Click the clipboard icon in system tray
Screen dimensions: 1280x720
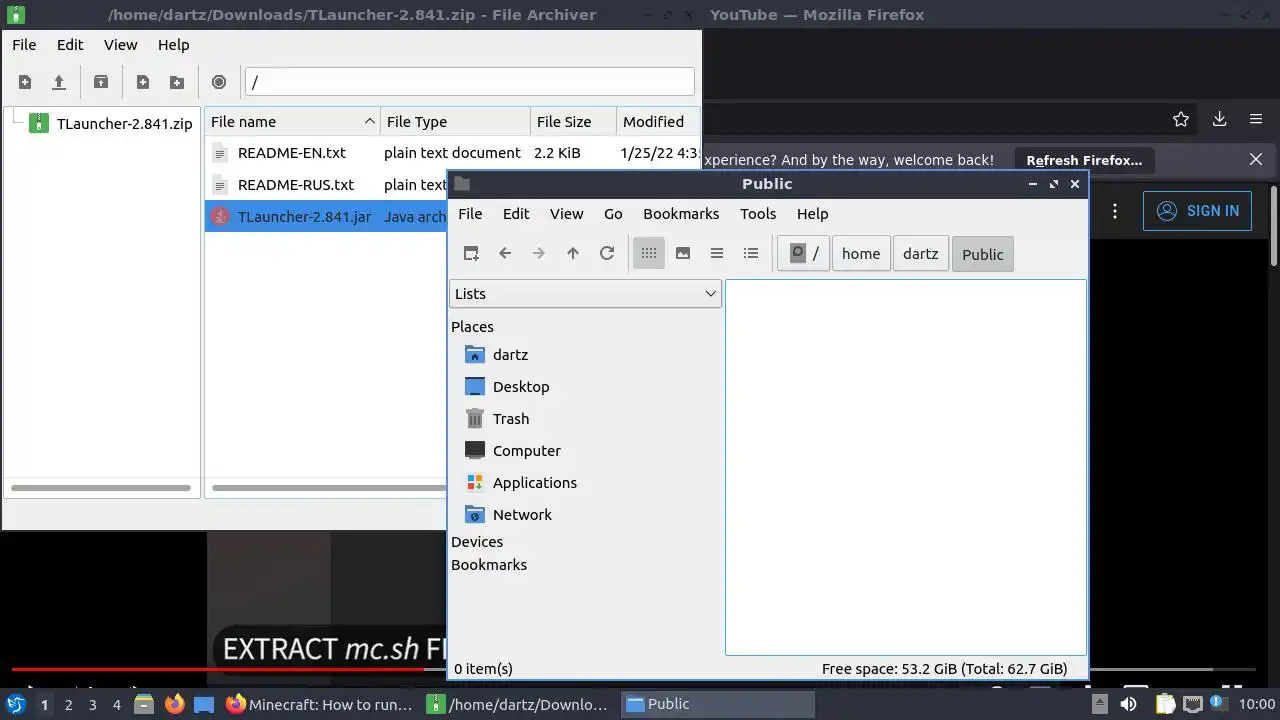pos(1166,704)
